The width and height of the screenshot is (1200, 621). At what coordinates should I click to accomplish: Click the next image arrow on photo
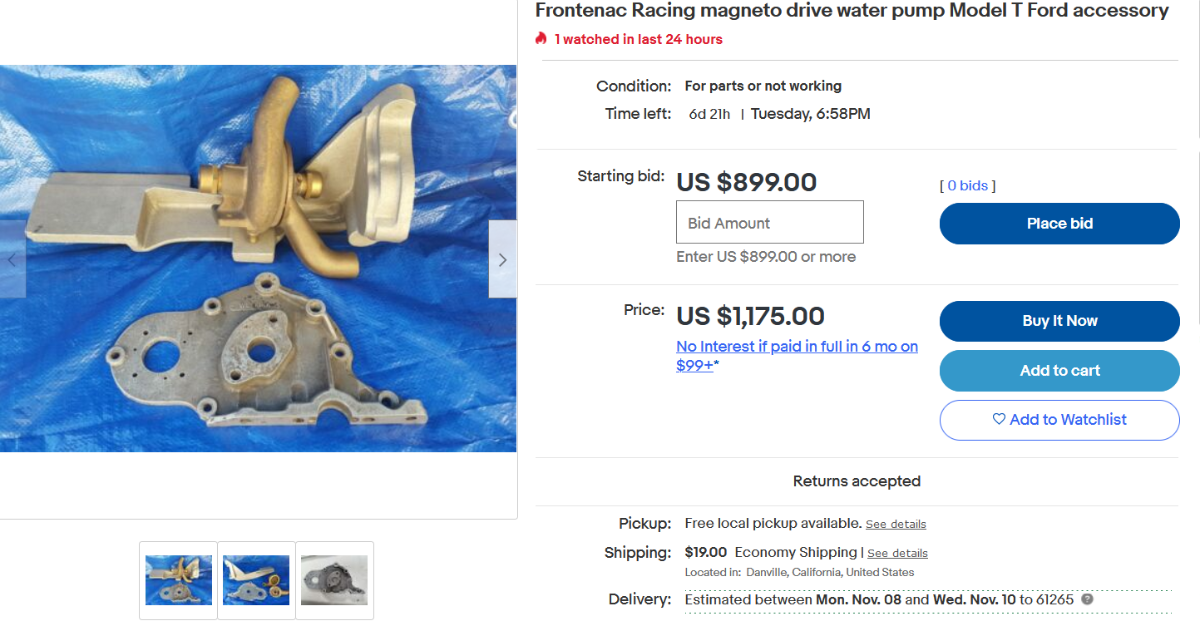[x=502, y=259]
